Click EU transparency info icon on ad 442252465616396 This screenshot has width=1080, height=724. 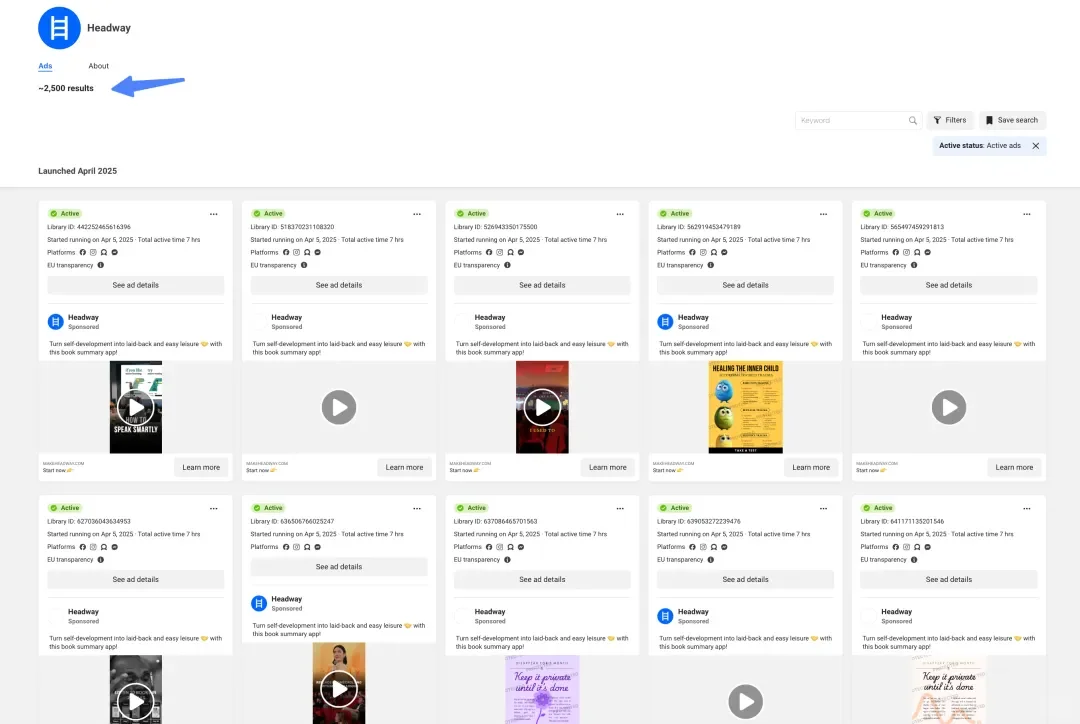[x=101, y=265]
